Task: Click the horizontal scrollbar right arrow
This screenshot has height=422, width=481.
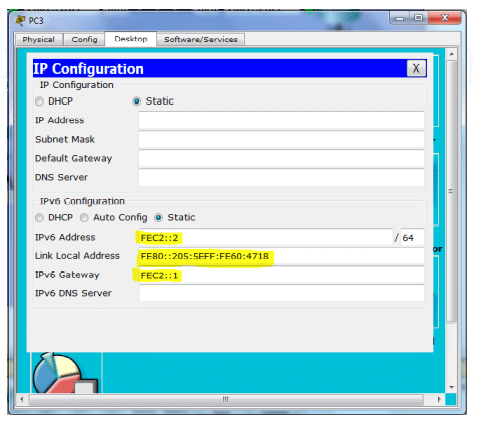Action: tap(439, 399)
